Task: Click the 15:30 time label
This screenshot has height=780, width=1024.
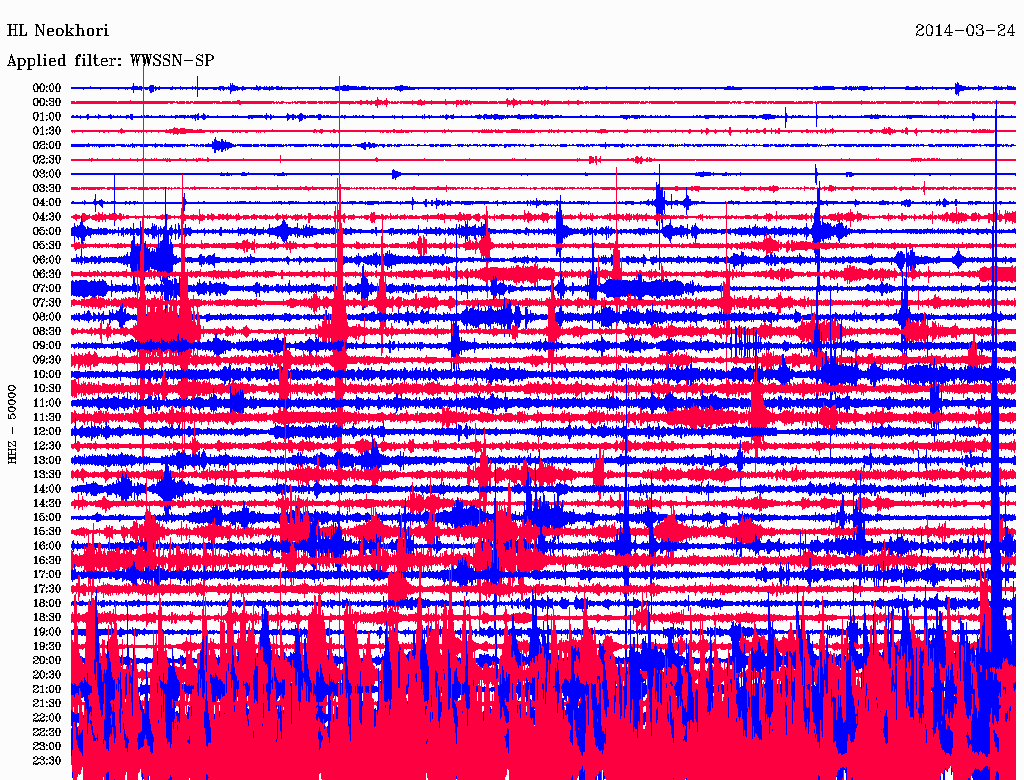Action: tap(47, 532)
